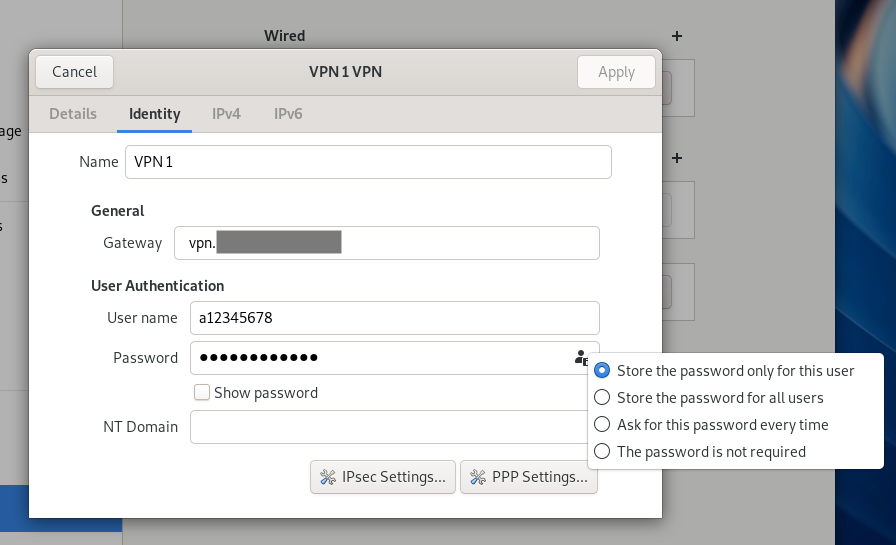Choose Ask for this password every time
The image size is (896, 545).
point(602,425)
